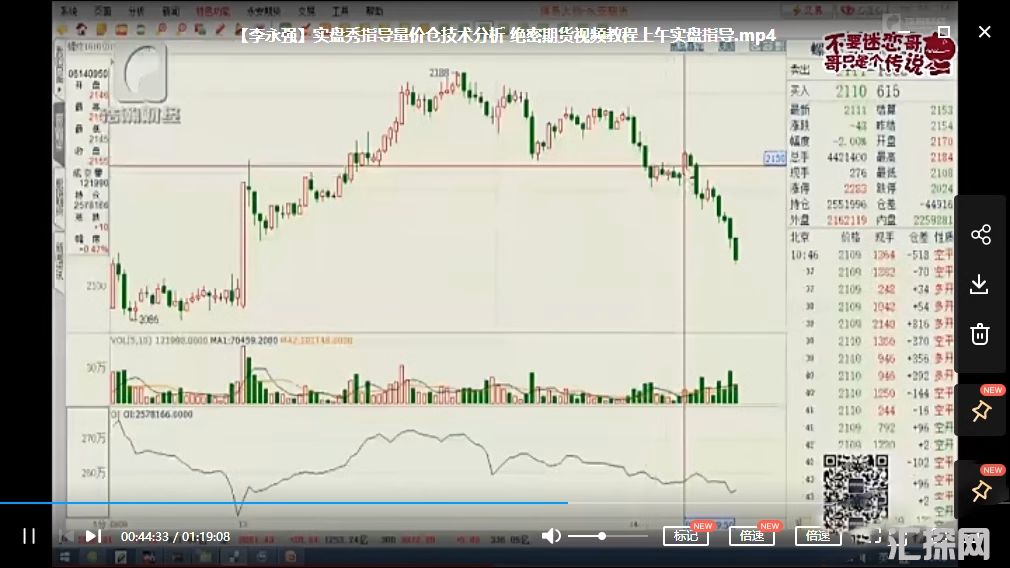
Task: Maximize the video player window
Action: (x=943, y=32)
